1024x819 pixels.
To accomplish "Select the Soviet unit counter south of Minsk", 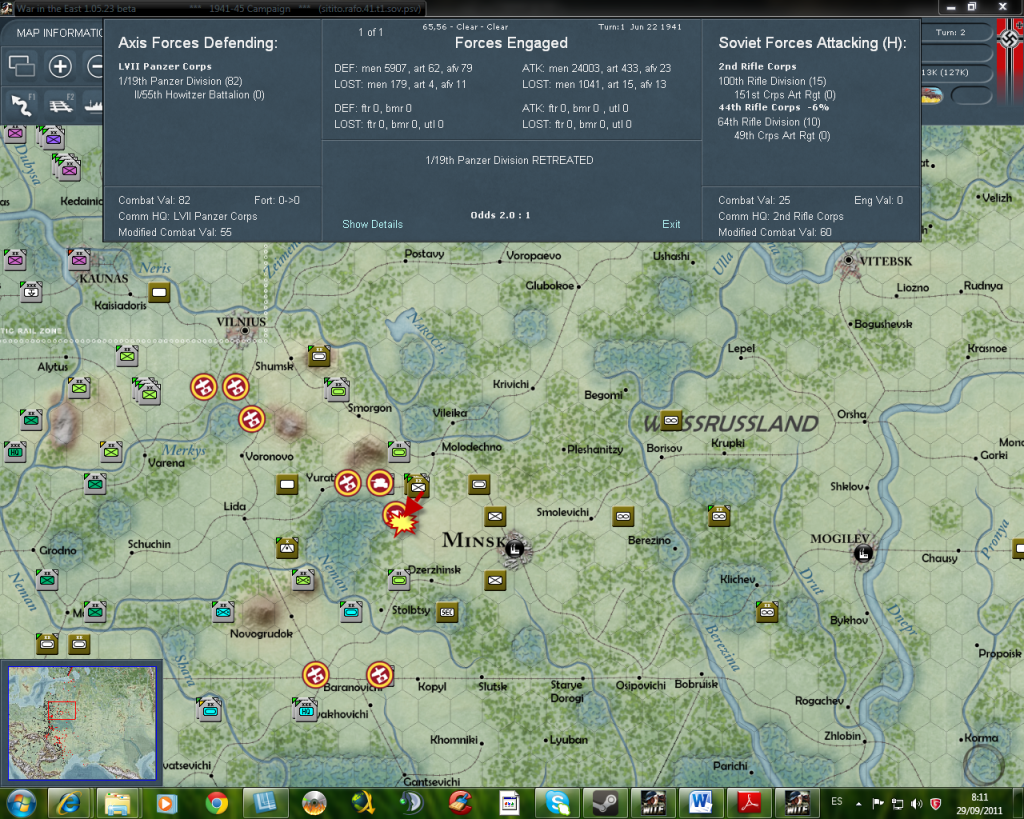I will (495, 580).
